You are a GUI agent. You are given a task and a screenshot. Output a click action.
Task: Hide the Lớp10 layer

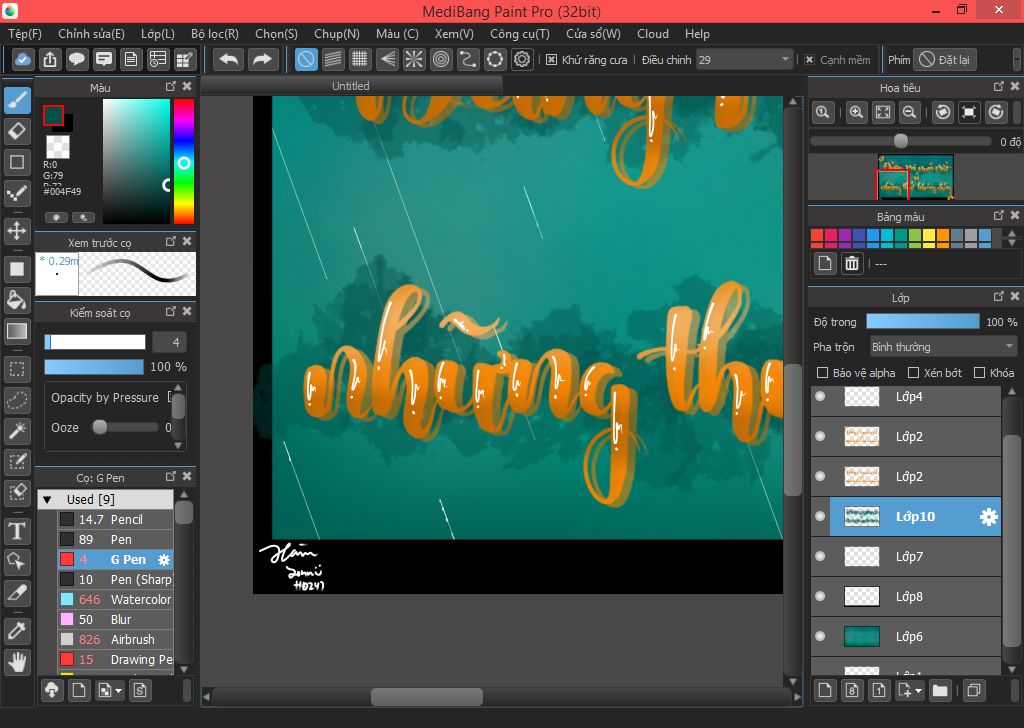tap(820, 516)
